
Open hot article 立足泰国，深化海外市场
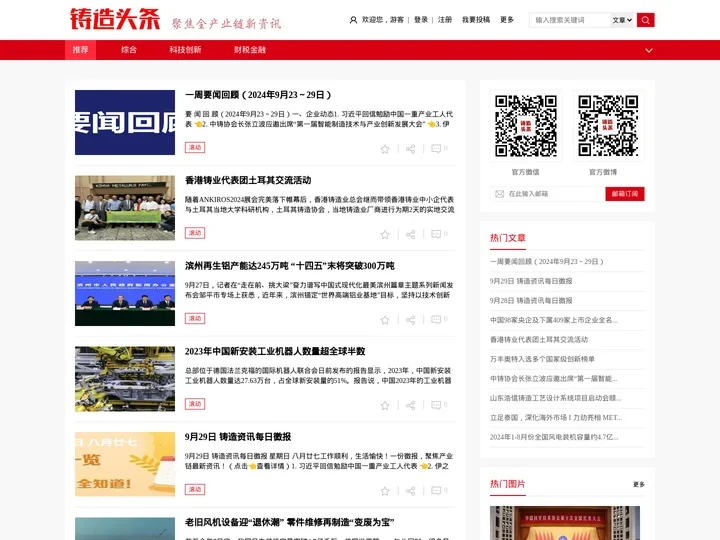click(556, 417)
